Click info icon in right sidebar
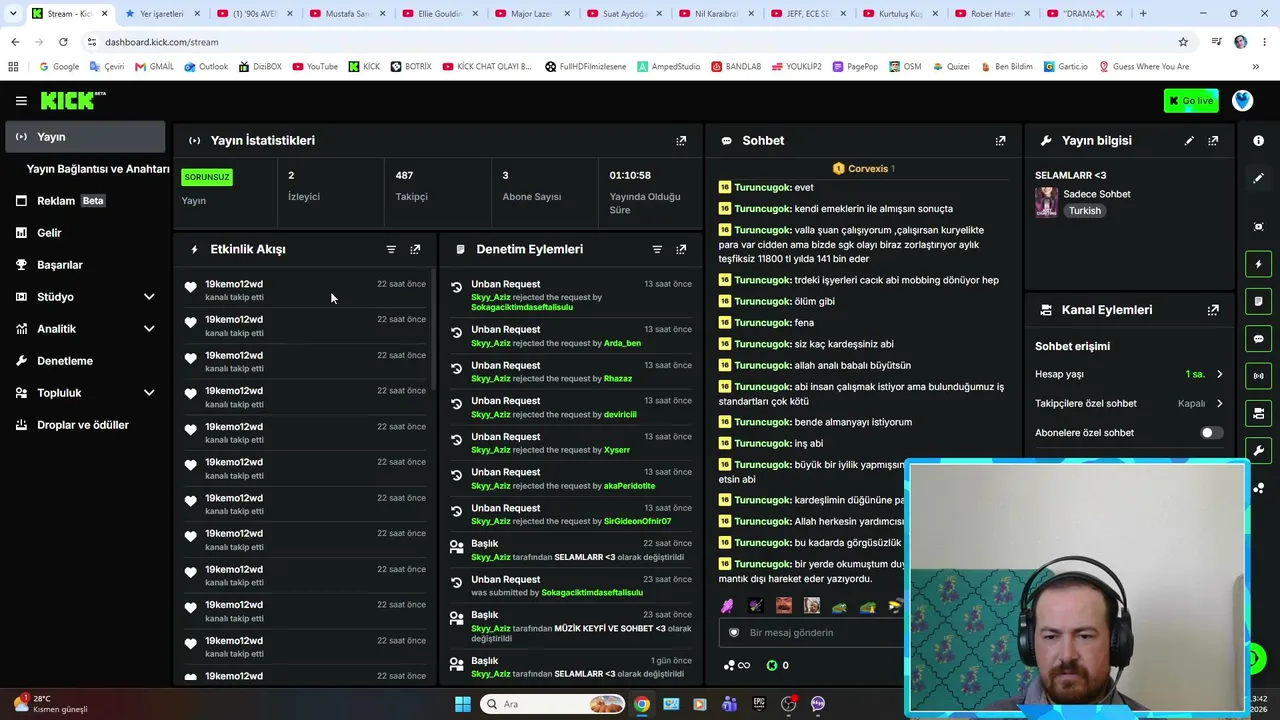The width and height of the screenshot is (1280, 720). point(1258,141)
